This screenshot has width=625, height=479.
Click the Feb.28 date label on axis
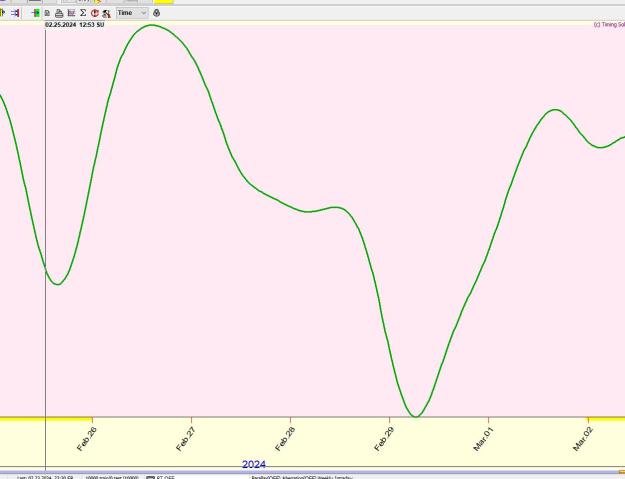click(x=285, y=439)
